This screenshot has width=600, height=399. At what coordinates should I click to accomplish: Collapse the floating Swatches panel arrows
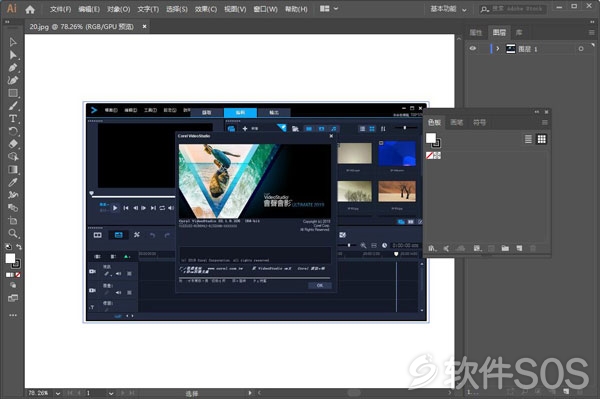pyautogui.click(x=536, y=112)
